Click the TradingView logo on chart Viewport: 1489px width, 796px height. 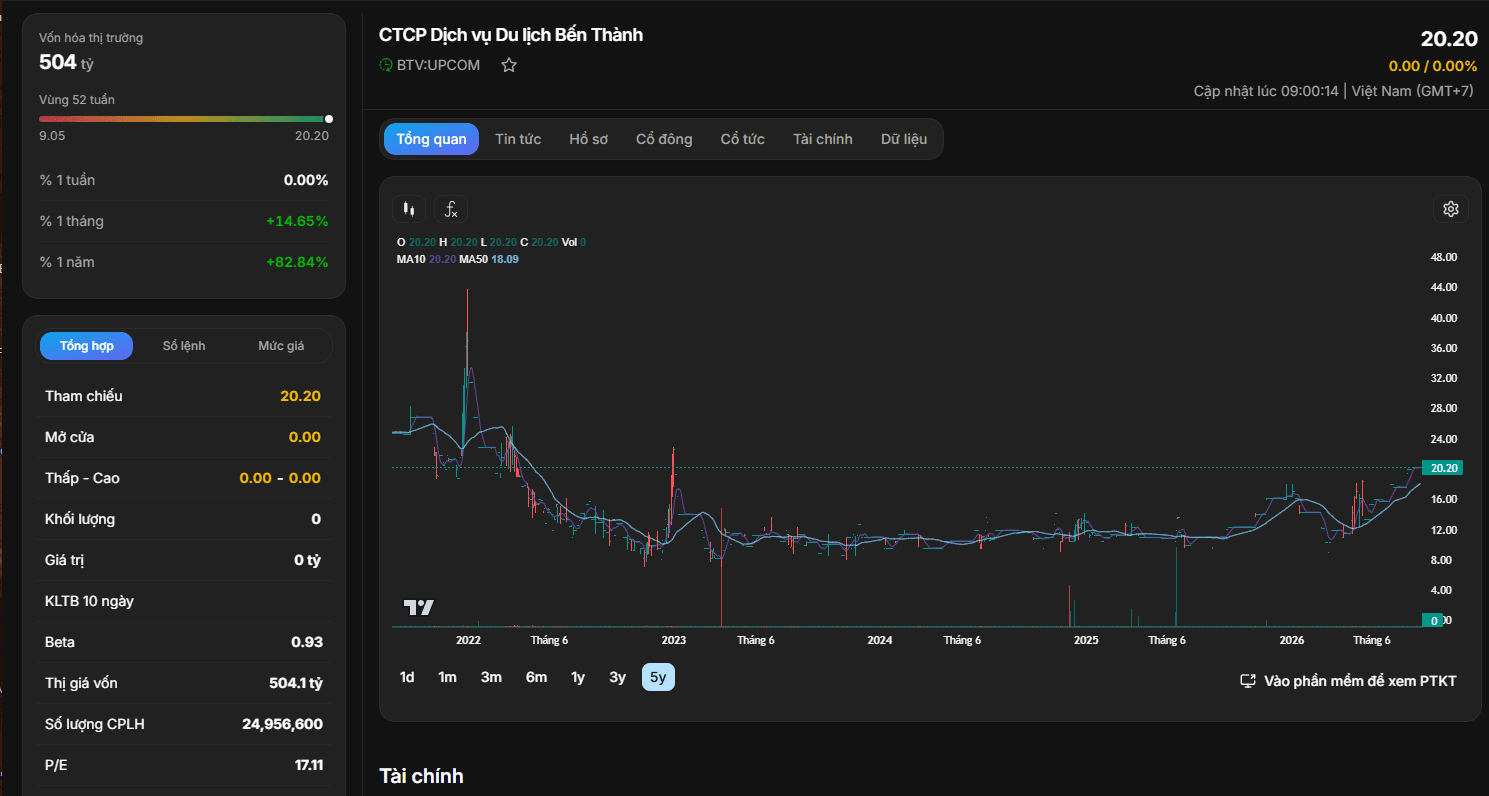coord(419,607)
